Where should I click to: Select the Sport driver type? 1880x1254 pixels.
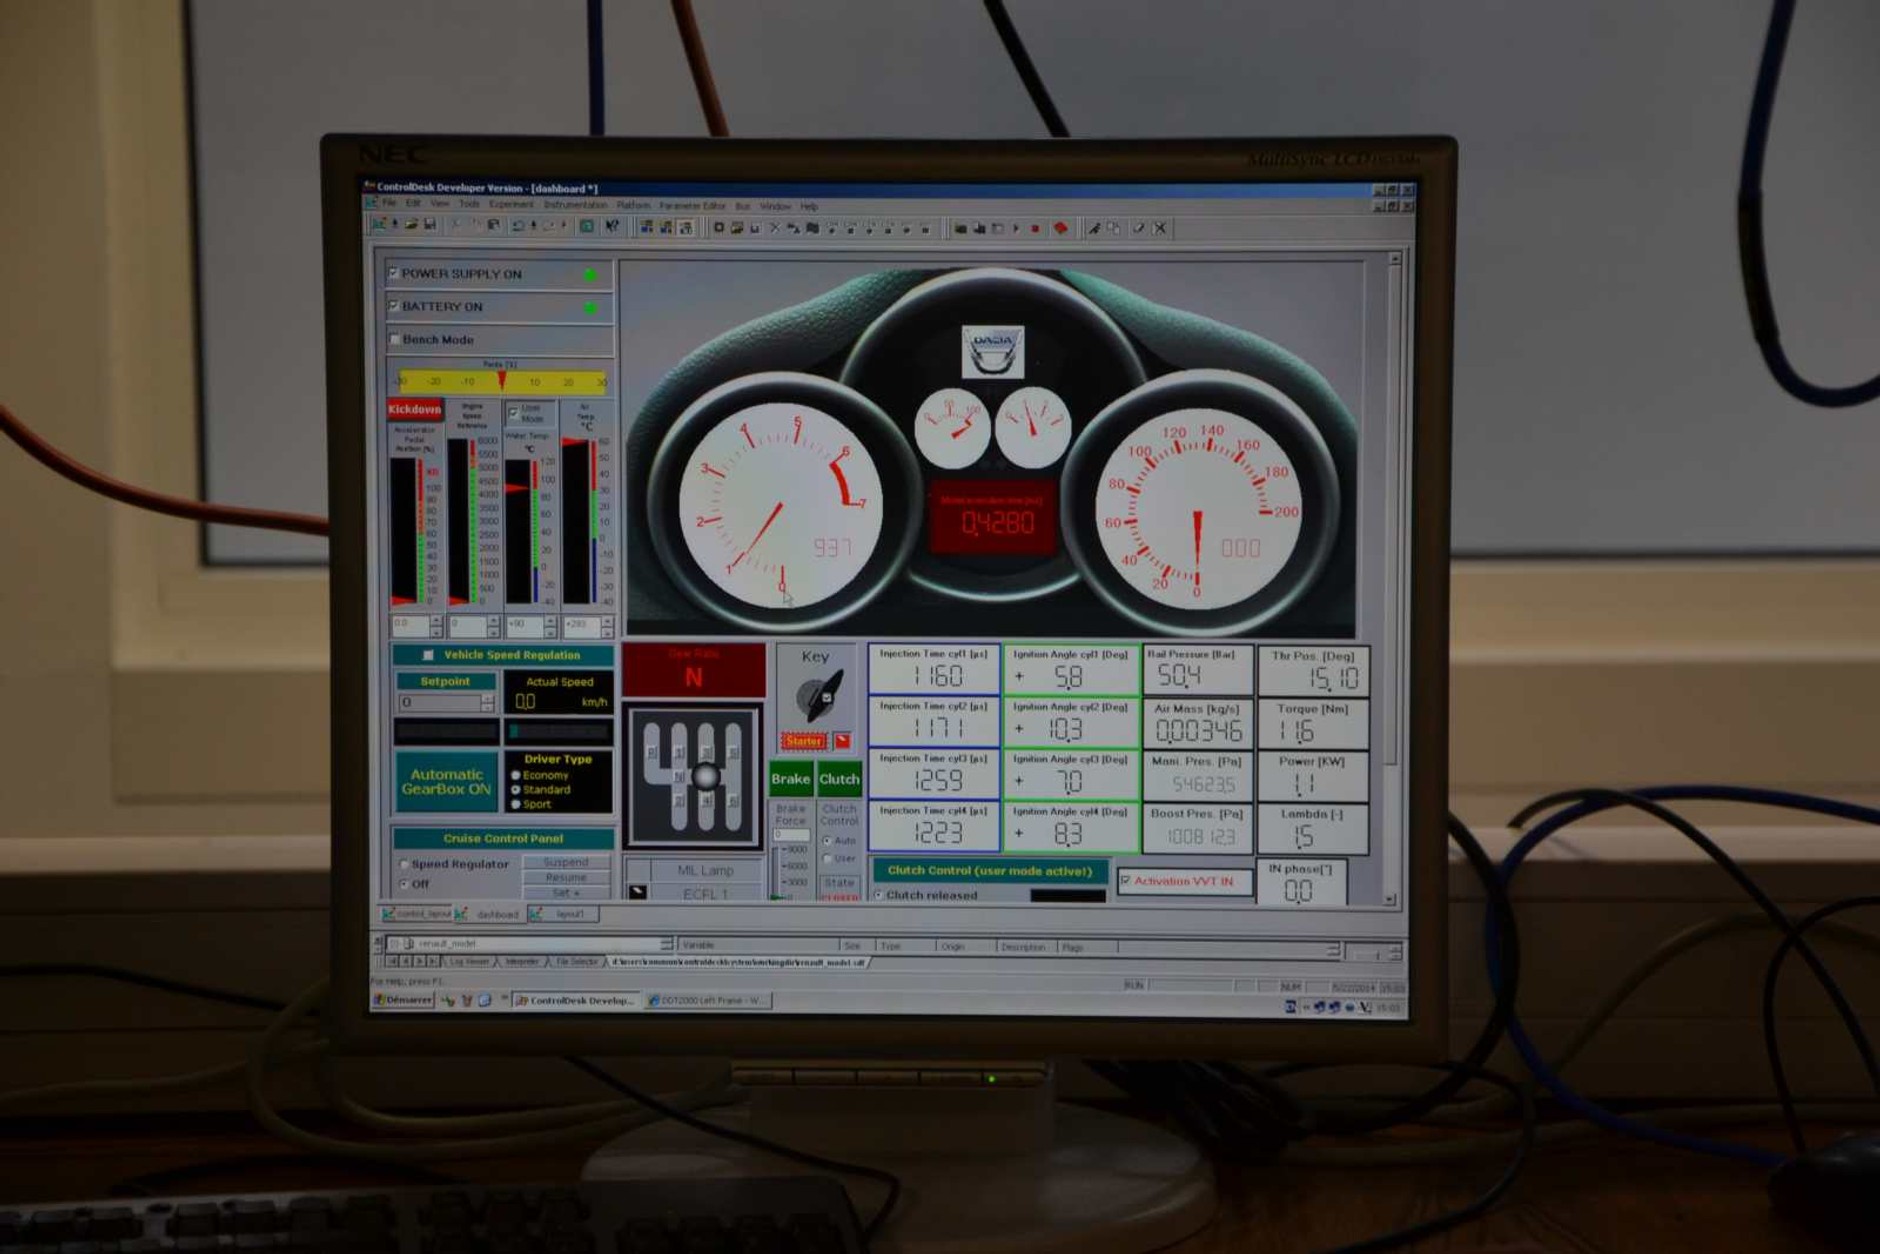516,804
